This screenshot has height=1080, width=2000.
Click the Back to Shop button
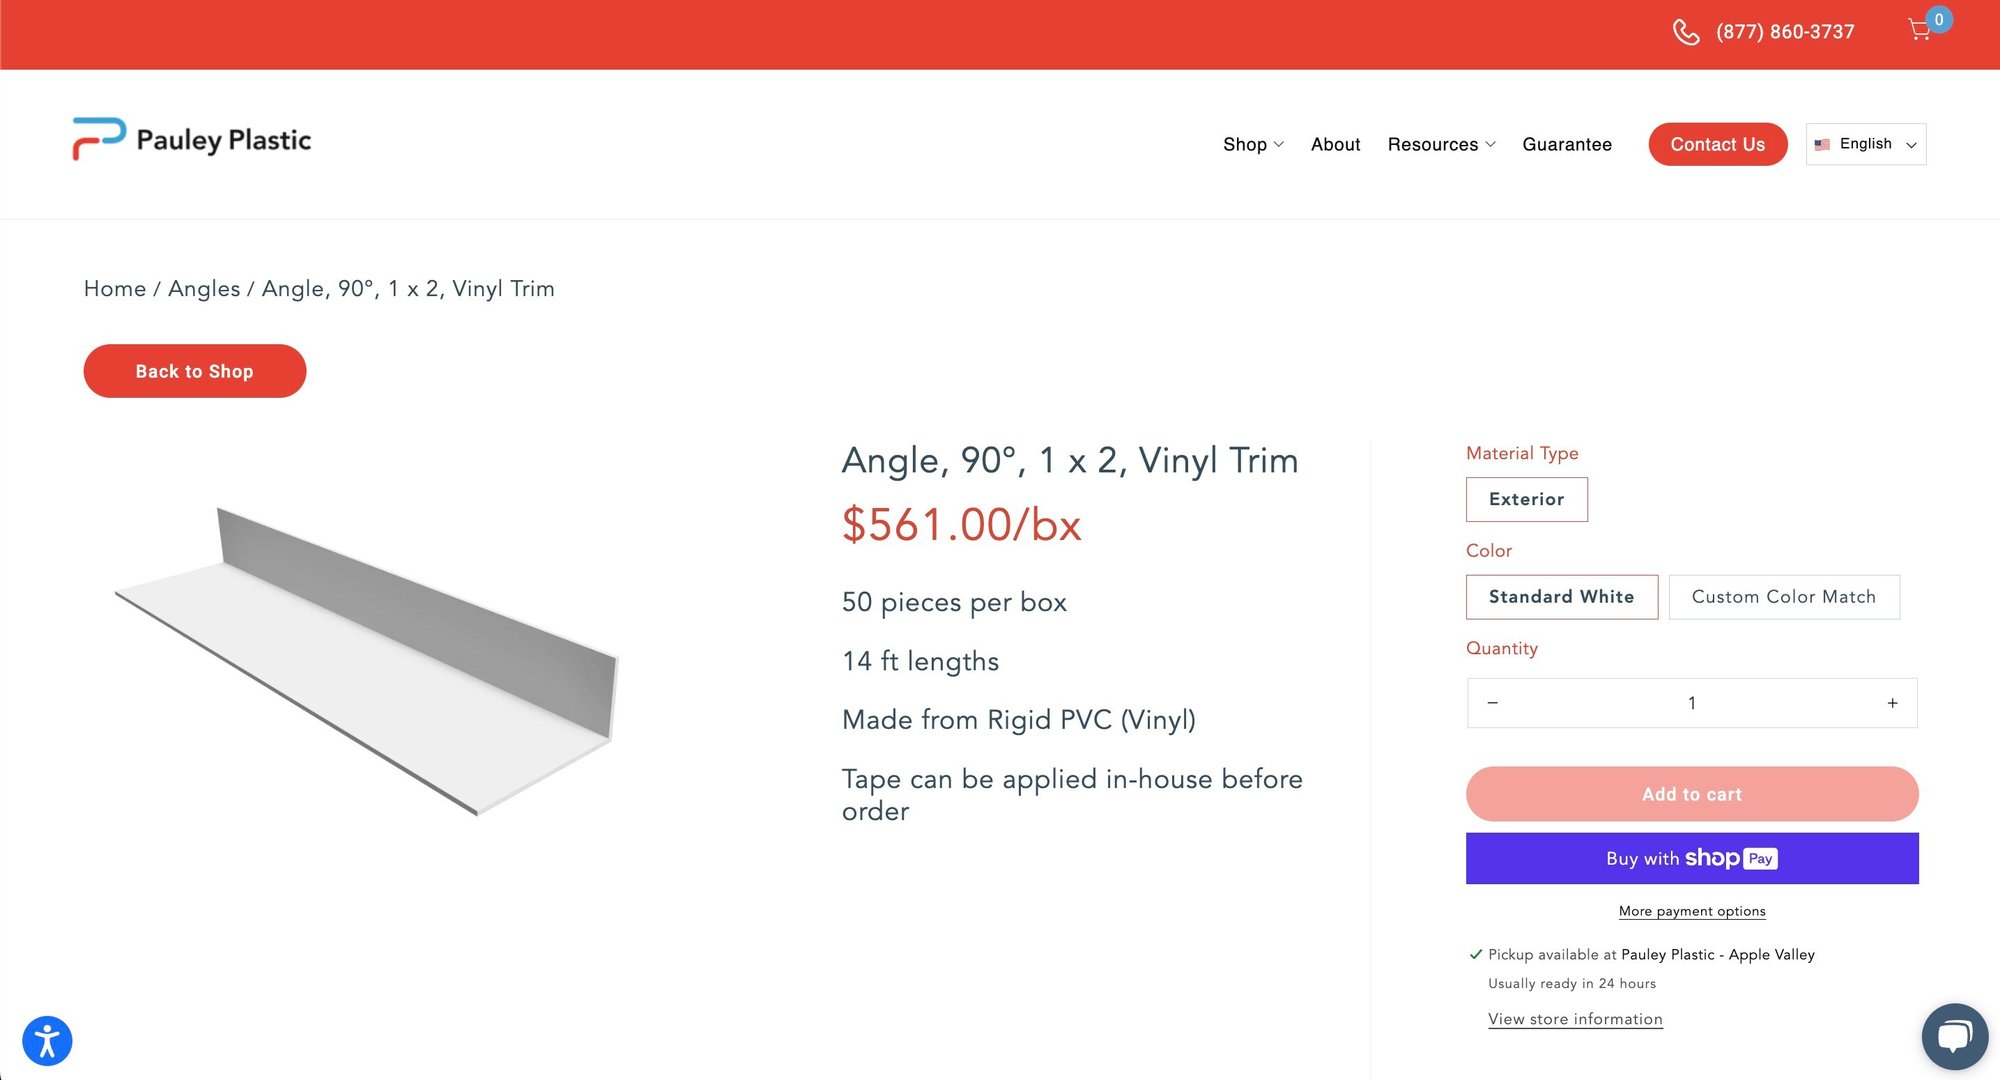click(x=195, y=371)
